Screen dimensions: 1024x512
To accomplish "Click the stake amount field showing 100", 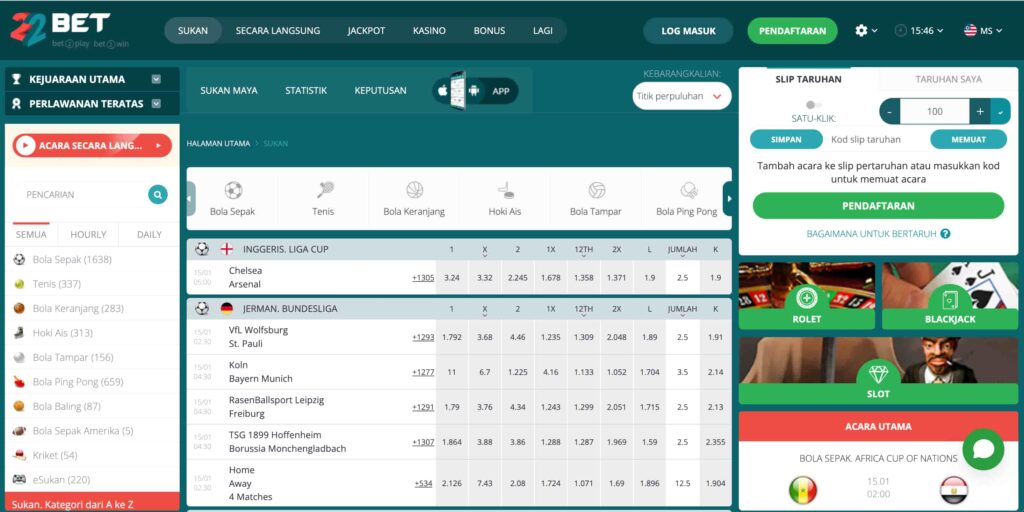I will (935, 112).
